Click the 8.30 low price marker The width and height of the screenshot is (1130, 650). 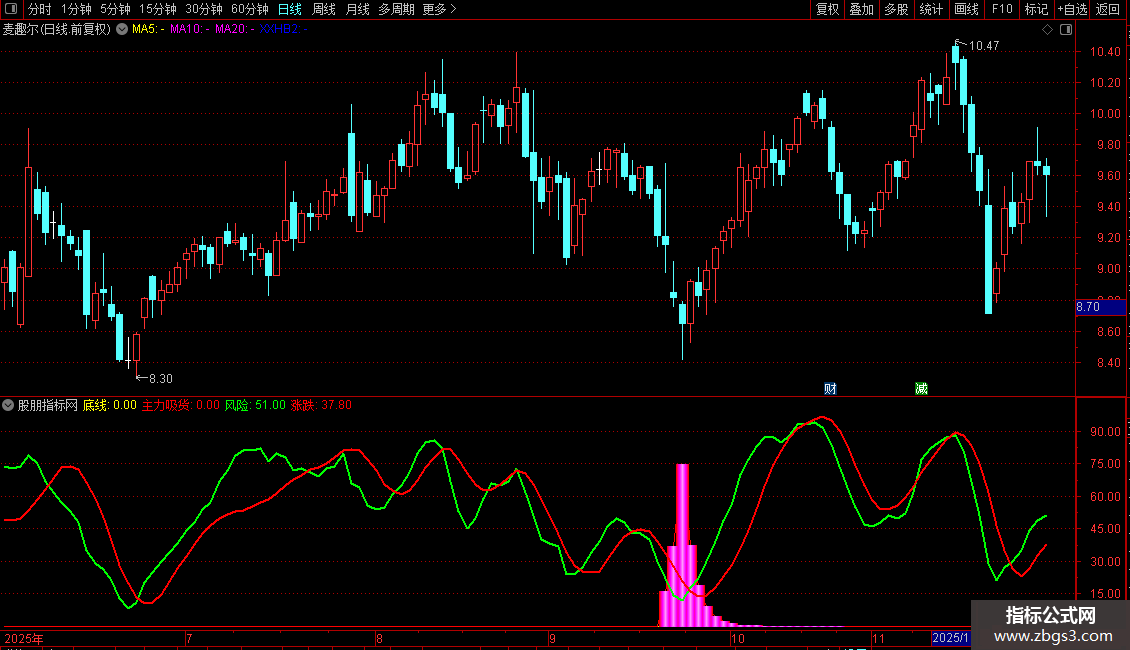click(161, 378)
